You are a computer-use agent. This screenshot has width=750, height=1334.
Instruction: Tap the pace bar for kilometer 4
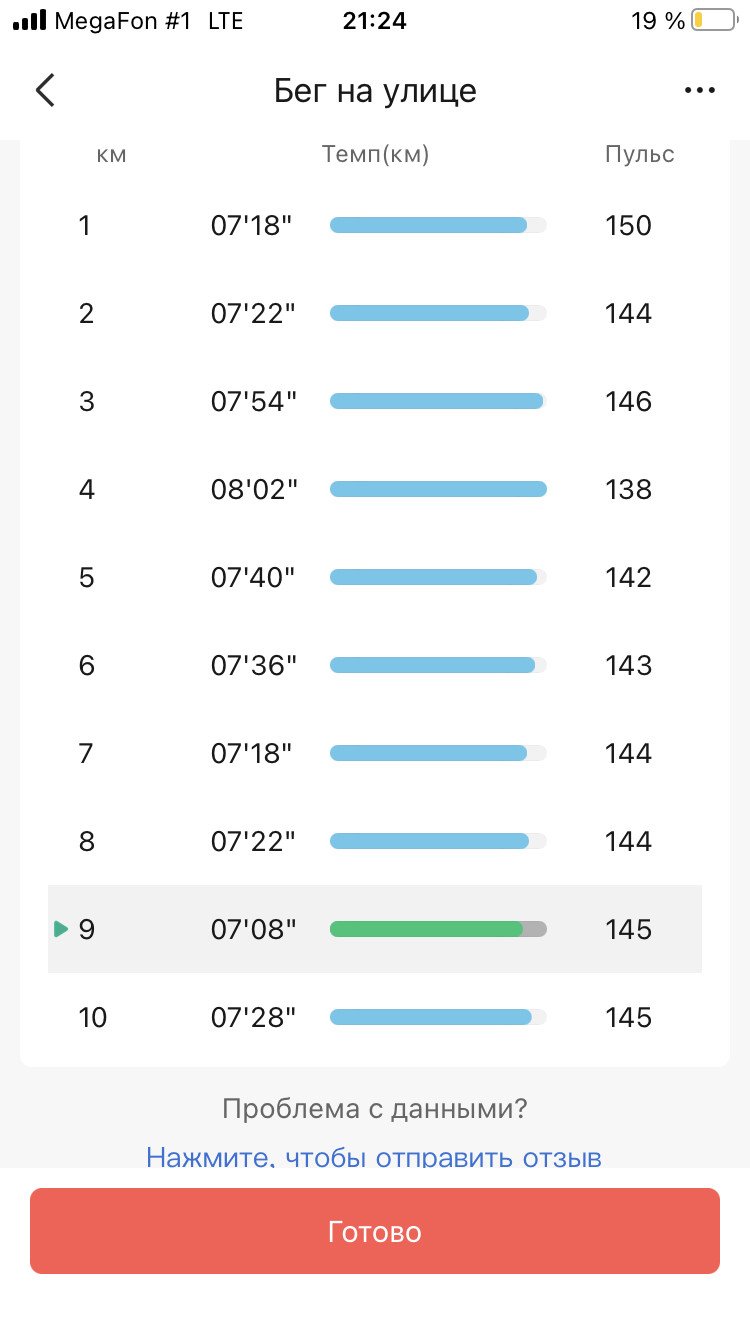[x=438, y=489]
